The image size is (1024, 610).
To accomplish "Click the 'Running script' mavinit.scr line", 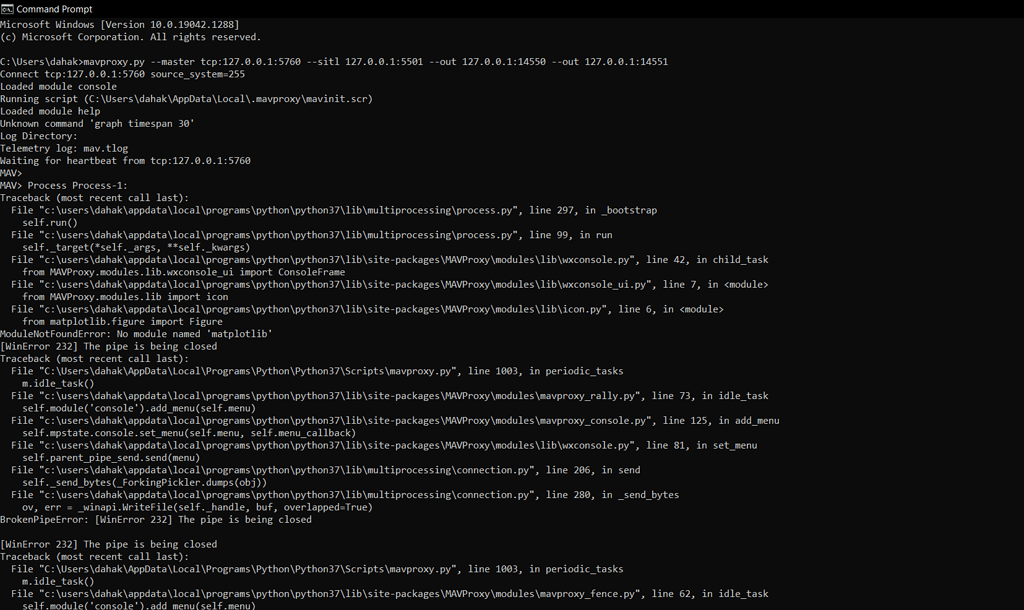I will [x=186, y=99].
